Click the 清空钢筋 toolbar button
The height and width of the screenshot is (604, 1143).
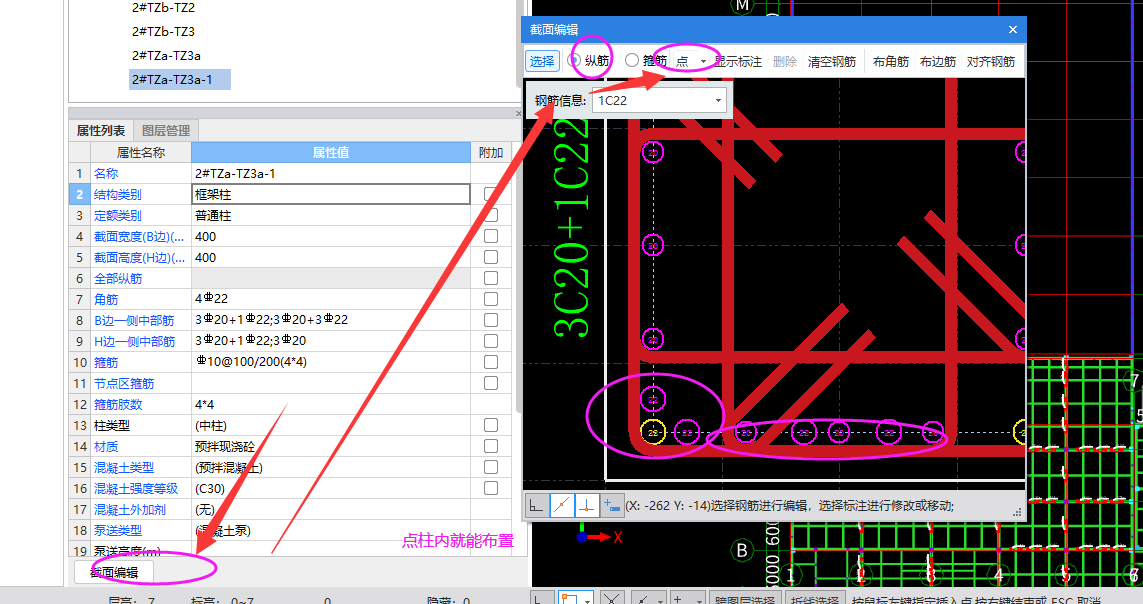[x=832, y=61]
